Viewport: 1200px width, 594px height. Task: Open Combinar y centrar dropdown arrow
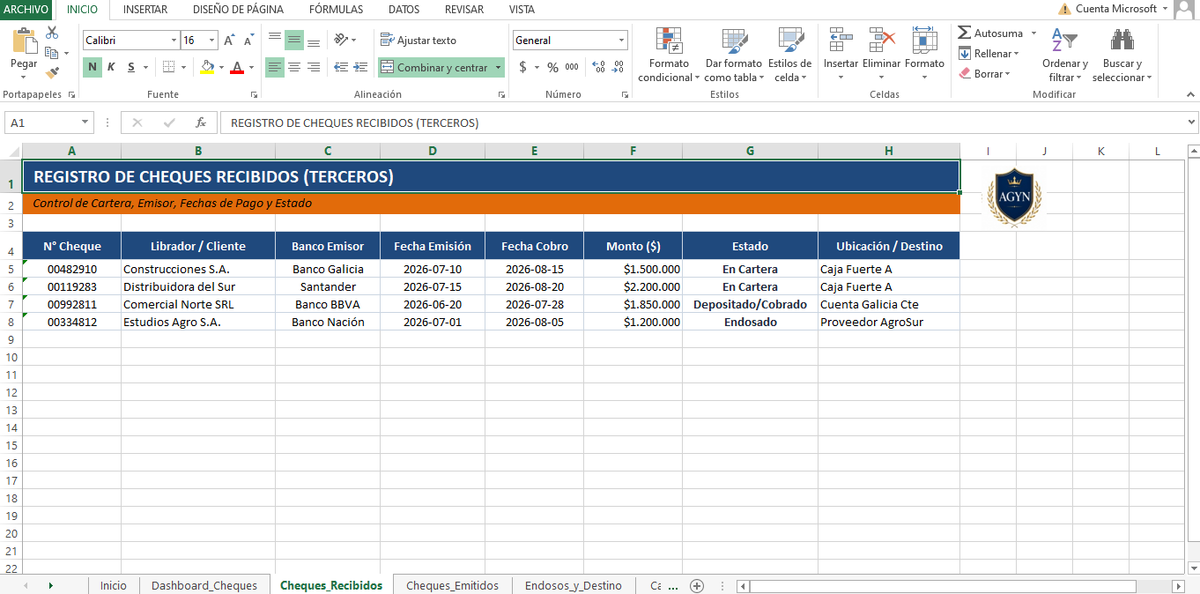tap(498, 67)
